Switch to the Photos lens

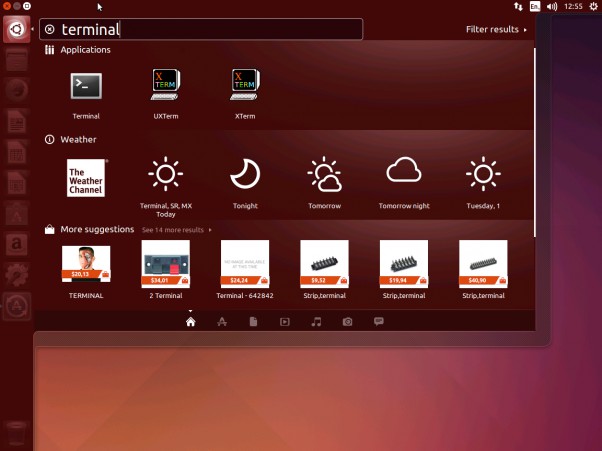[347, 322]
